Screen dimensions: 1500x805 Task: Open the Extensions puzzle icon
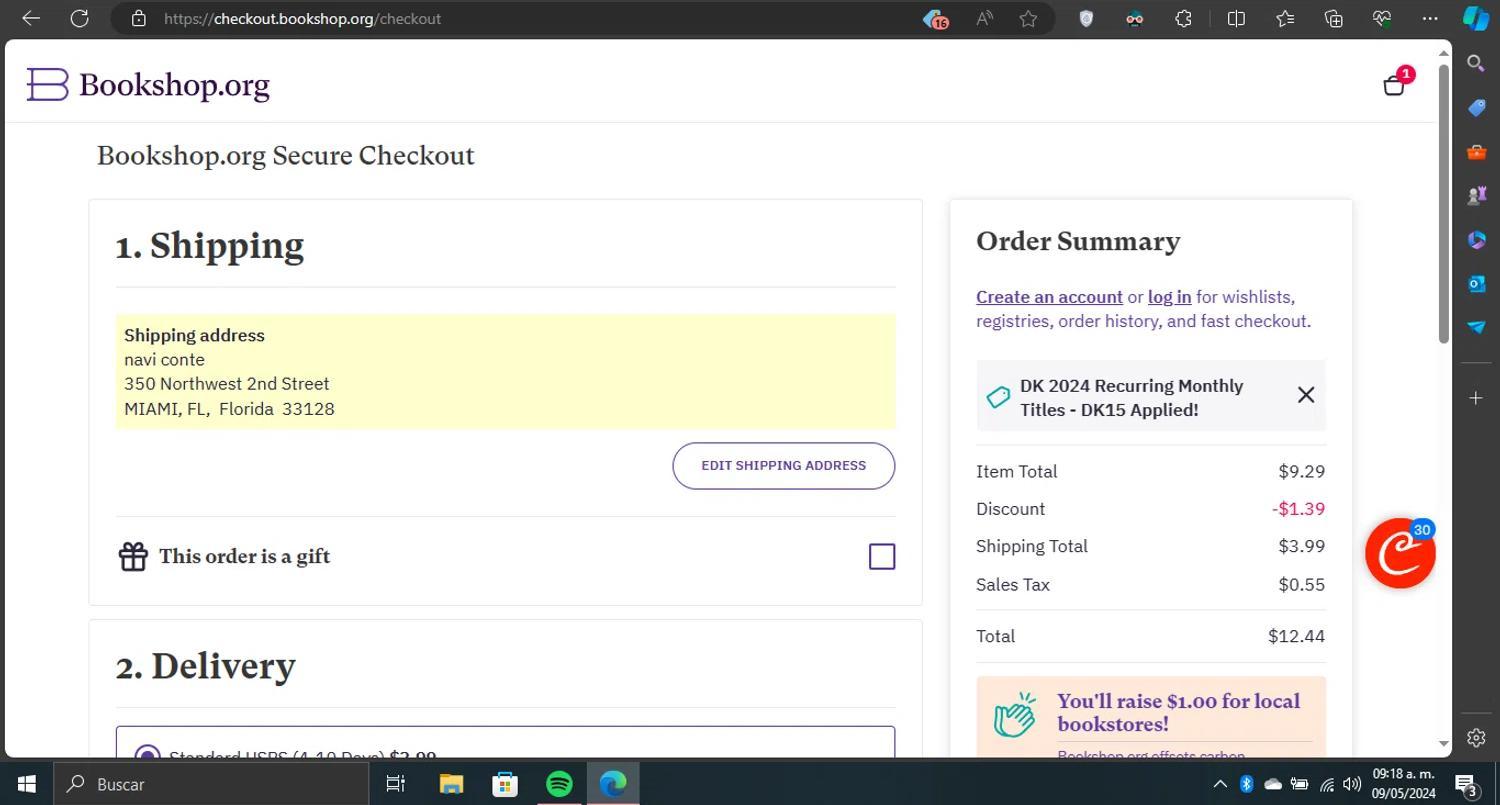tap(1183, 18)
